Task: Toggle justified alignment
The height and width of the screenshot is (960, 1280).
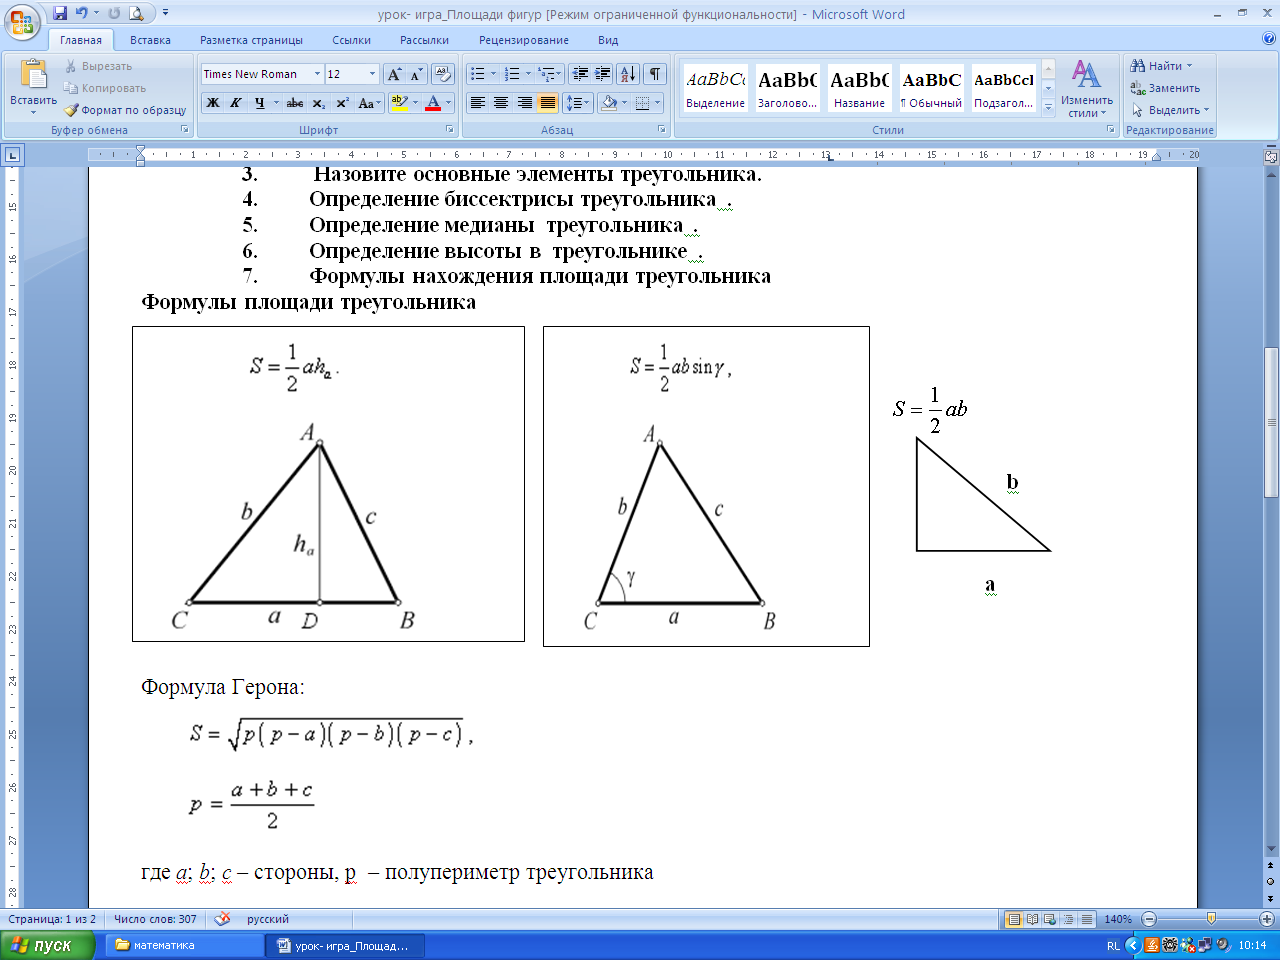Action: [x=548, y=103]
